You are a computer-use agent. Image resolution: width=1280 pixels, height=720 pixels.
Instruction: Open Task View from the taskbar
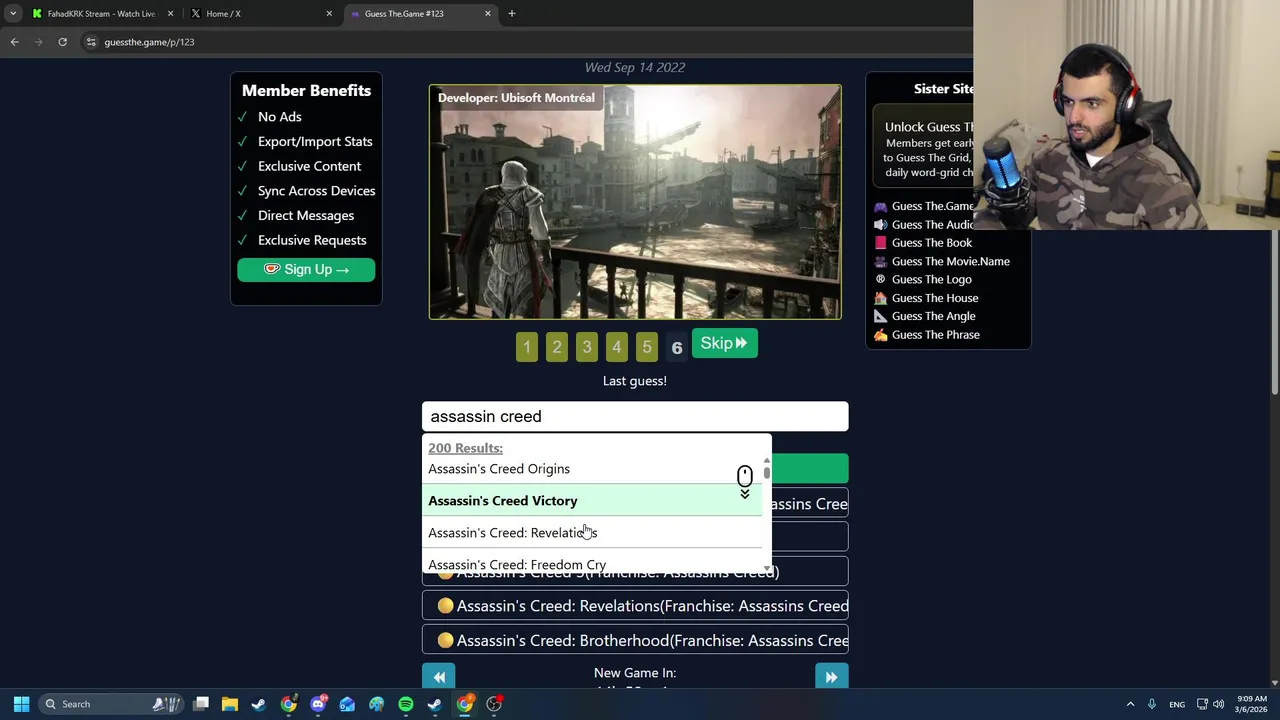(201, 704)
